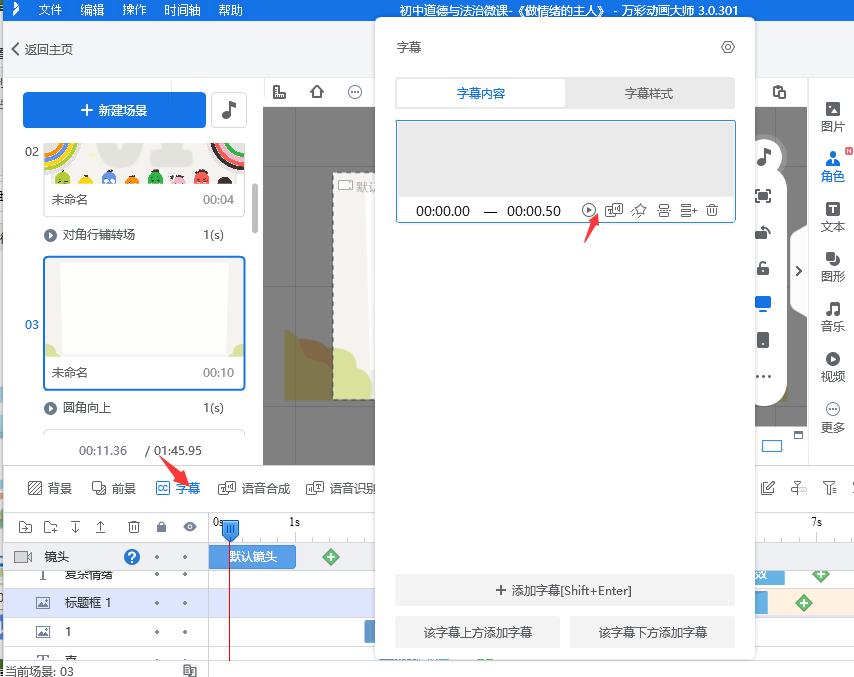The height and width of the screenshot is (677, 854).
Task: Expand the right panel with the chevron arrow
Action: click(x=799, y=270)
